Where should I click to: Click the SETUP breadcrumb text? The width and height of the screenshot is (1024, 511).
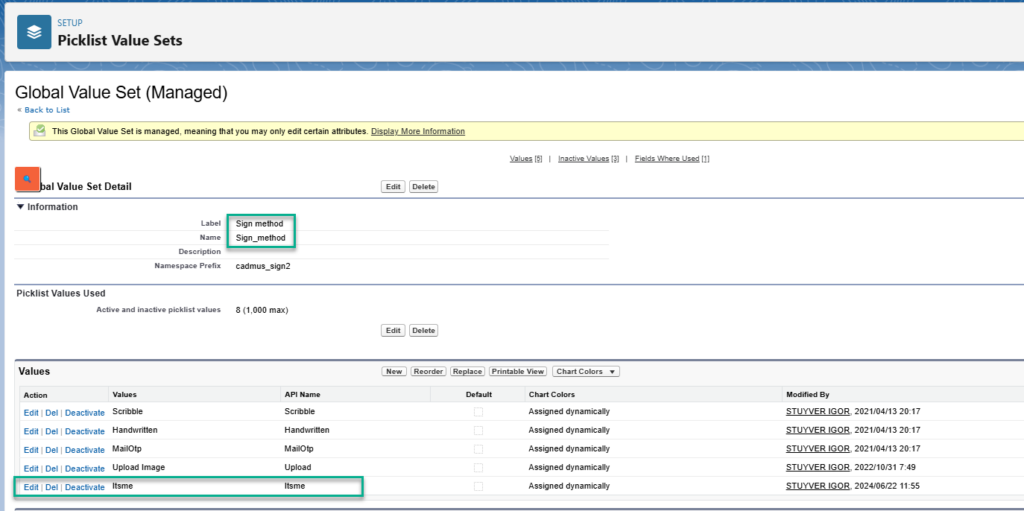pyautogui.click(x=70, y=23)
